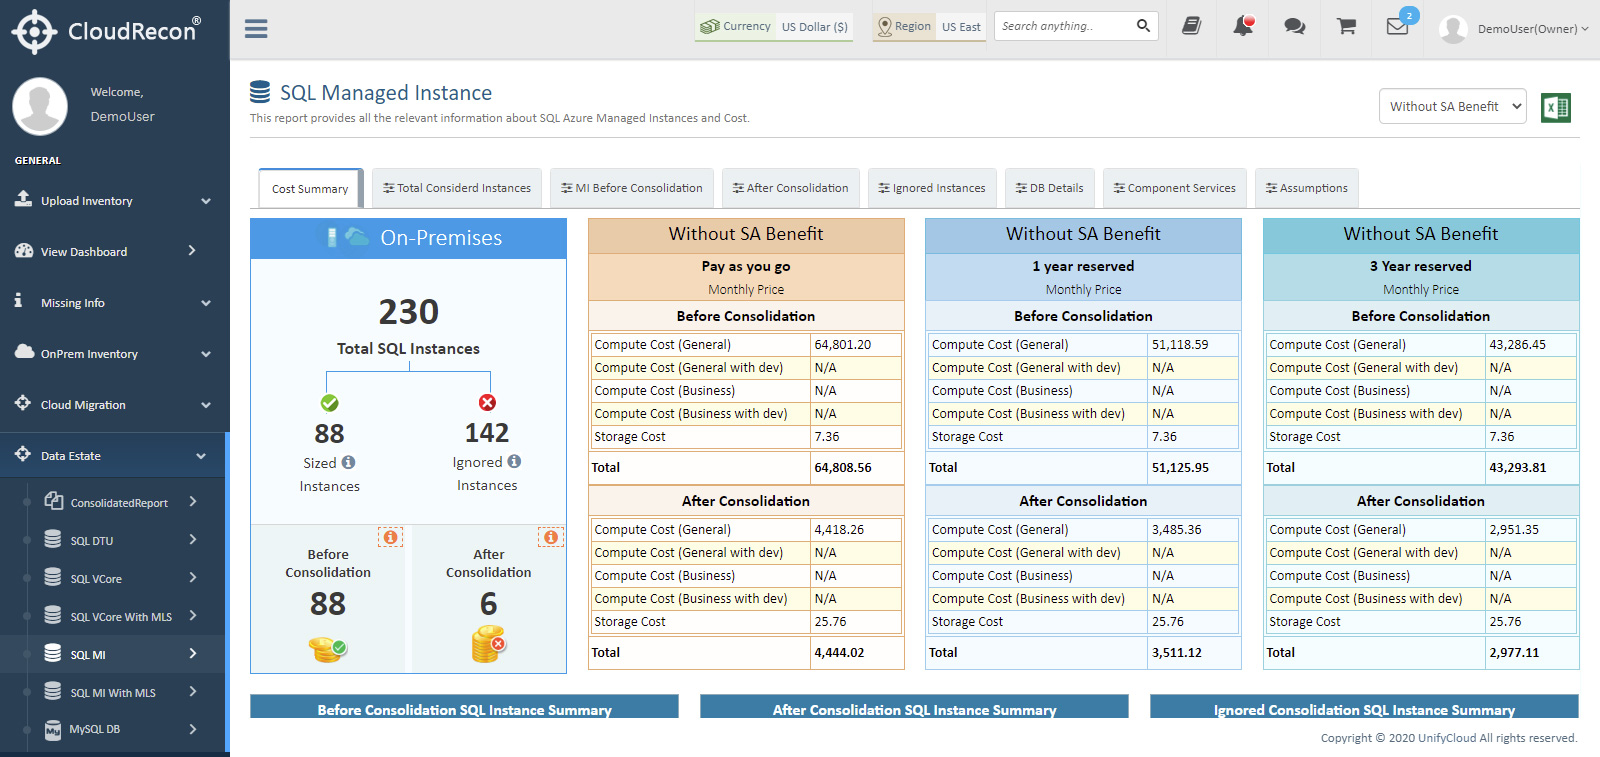Toggle the hamburger menu icon
Screen dimensions: 1600x757
click(256, 29)
